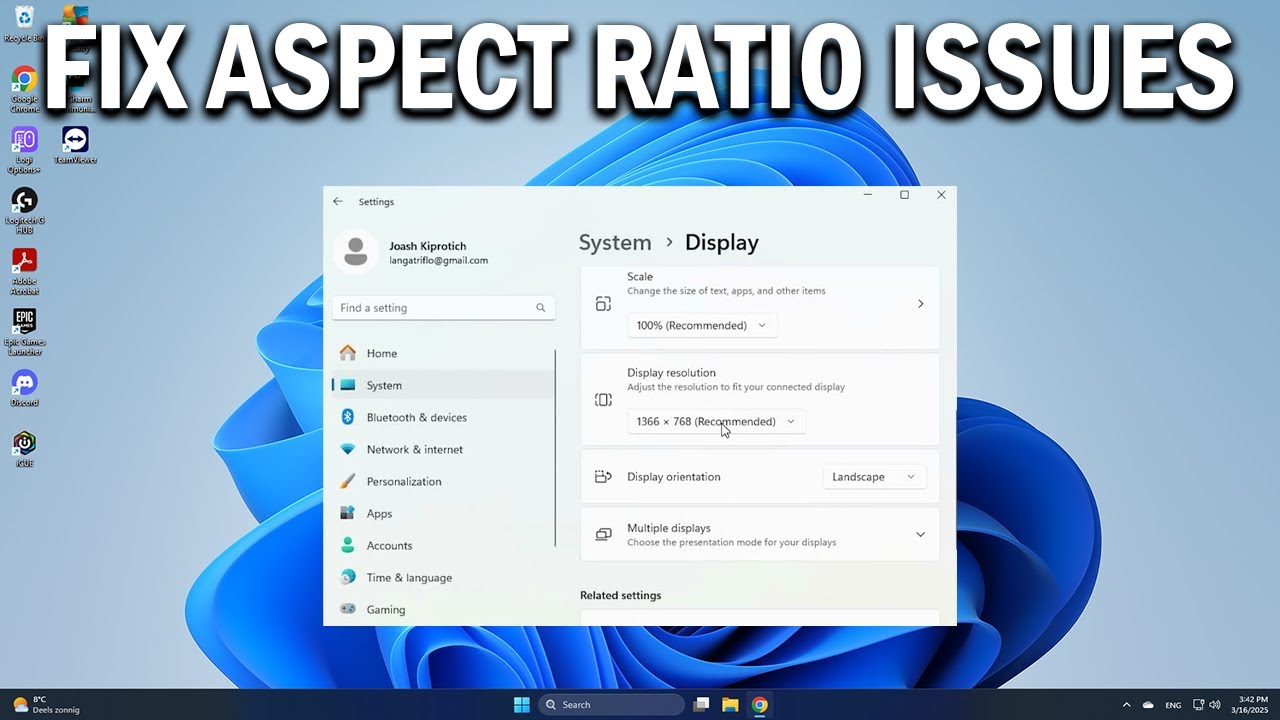Viewport: 1280px width, 720px height.
Task: Open Network & internet settings
Action: (443, 449)
